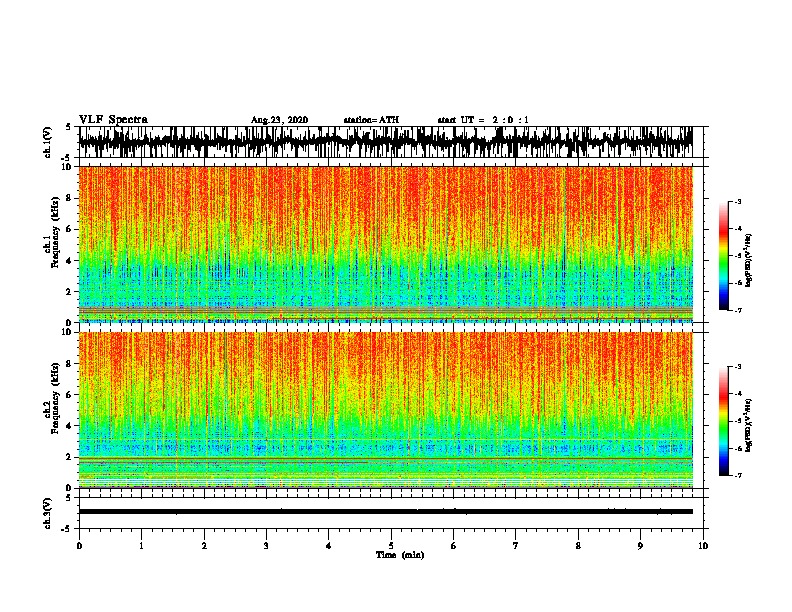Image resolution: width=792 pixels, height=612 pixels.
Task: Click the "VLF Spectra" title text
Action: tap(113, 120)
